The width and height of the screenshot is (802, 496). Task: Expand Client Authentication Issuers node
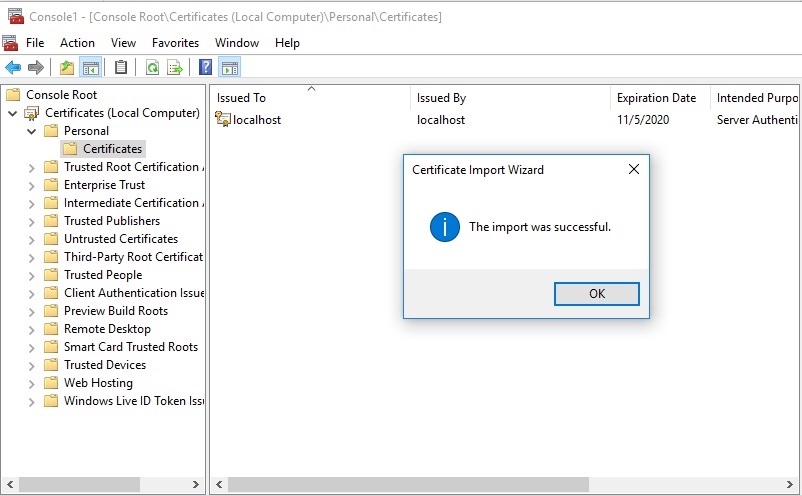coord(32,293)
